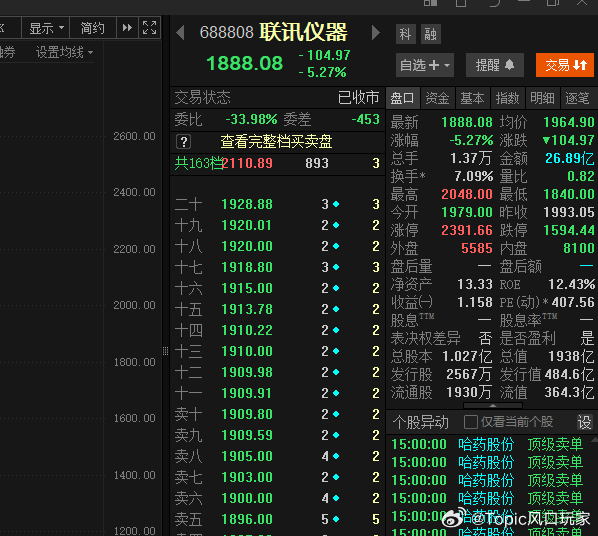Open 查看完整档买卖盘 link
This screenshot has height=536, width=598.
(x=276, y=142)
